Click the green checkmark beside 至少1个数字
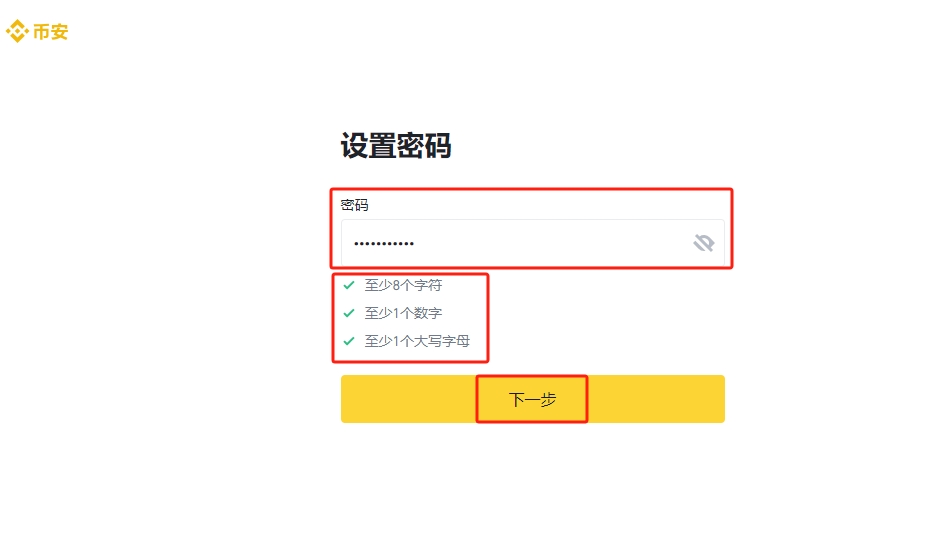 click(x=349, y=313)
